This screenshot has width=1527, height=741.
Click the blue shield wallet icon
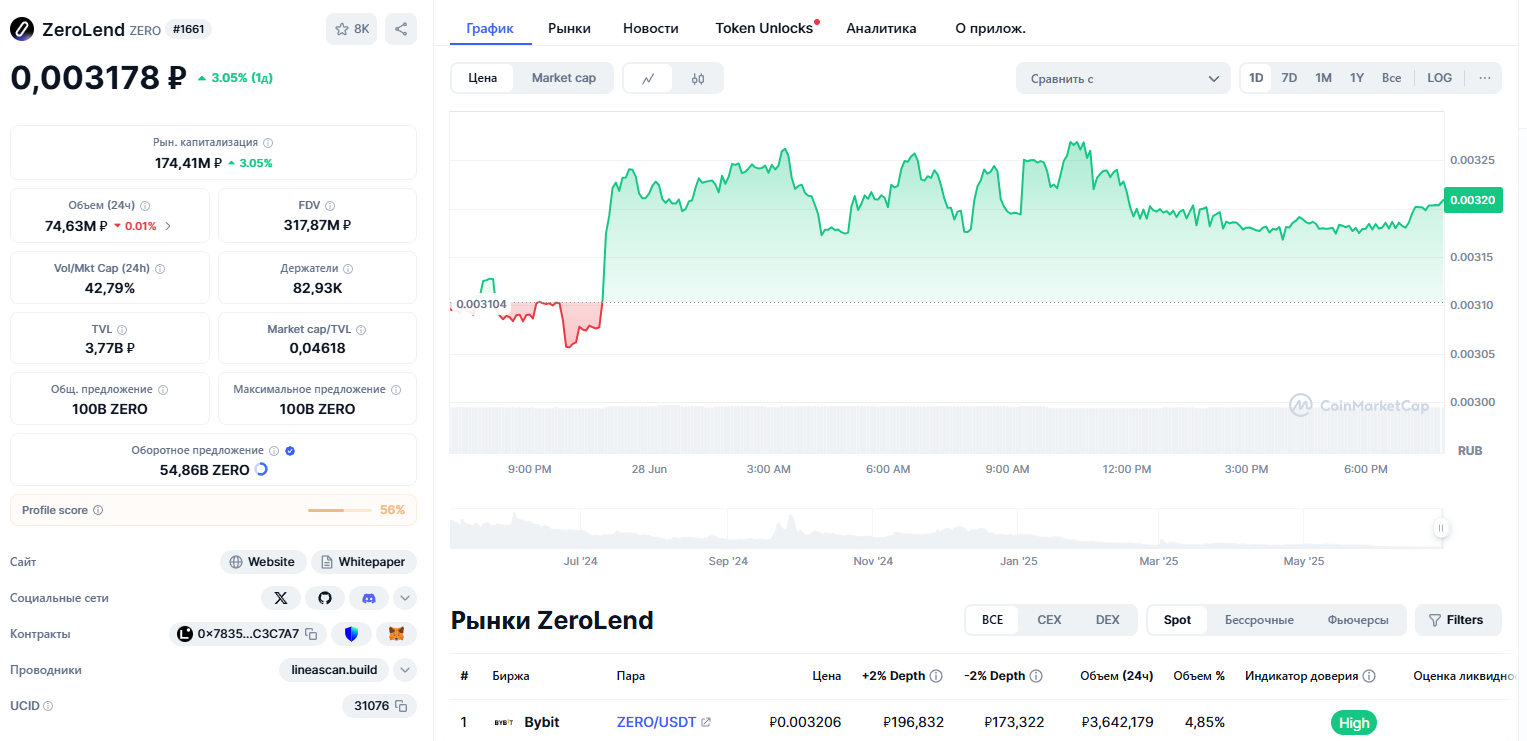[351, 634]
